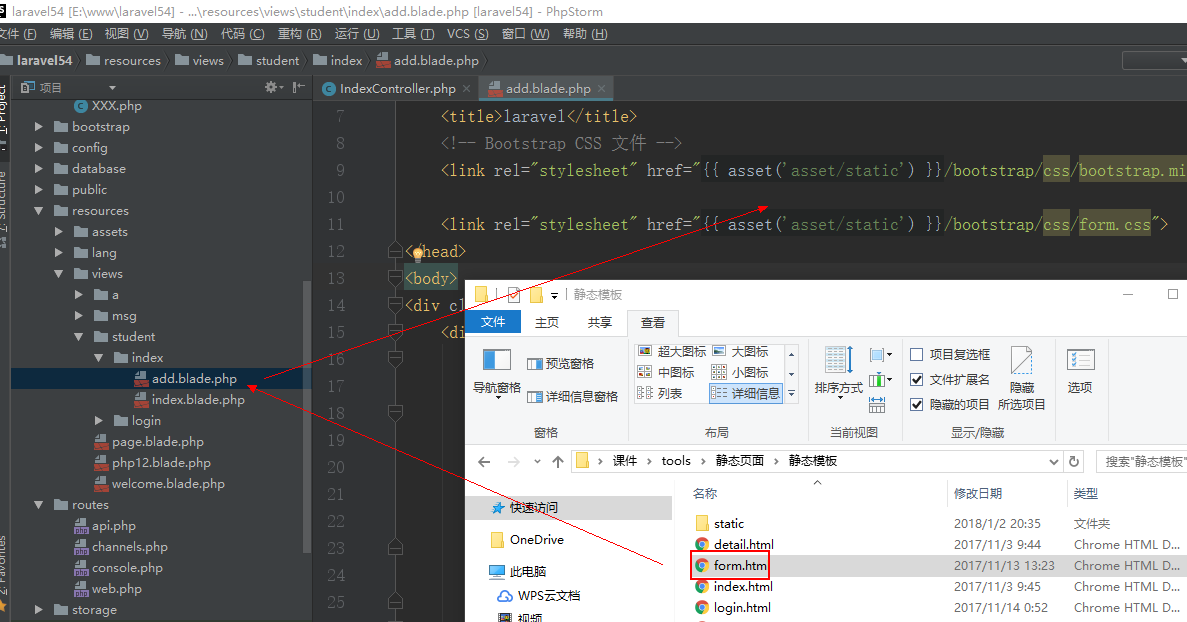Expand the bootstrap folder in project tree

39,127
